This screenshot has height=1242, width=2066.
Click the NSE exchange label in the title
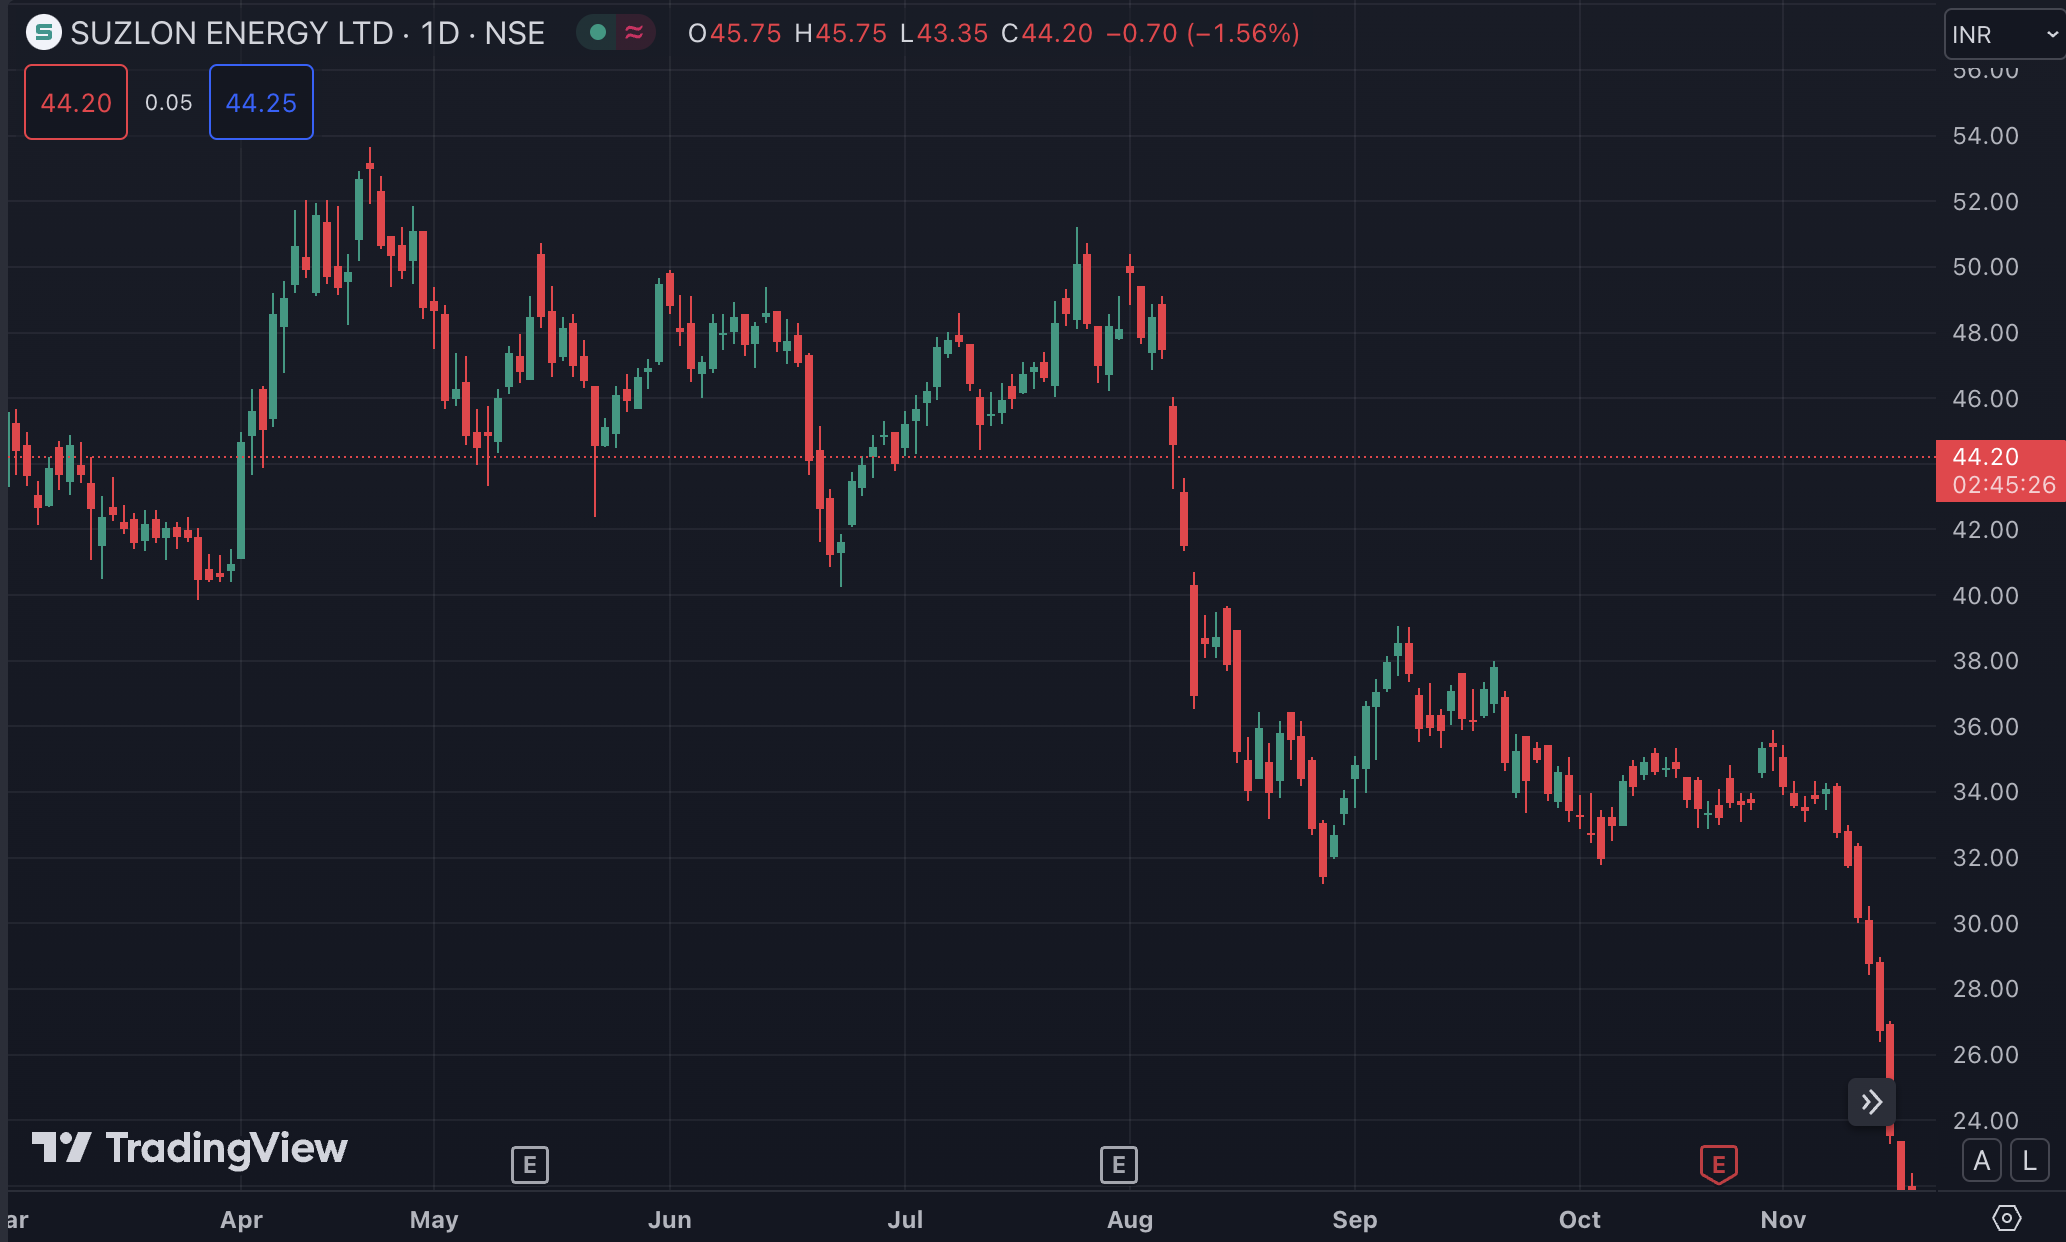point(514,33)
